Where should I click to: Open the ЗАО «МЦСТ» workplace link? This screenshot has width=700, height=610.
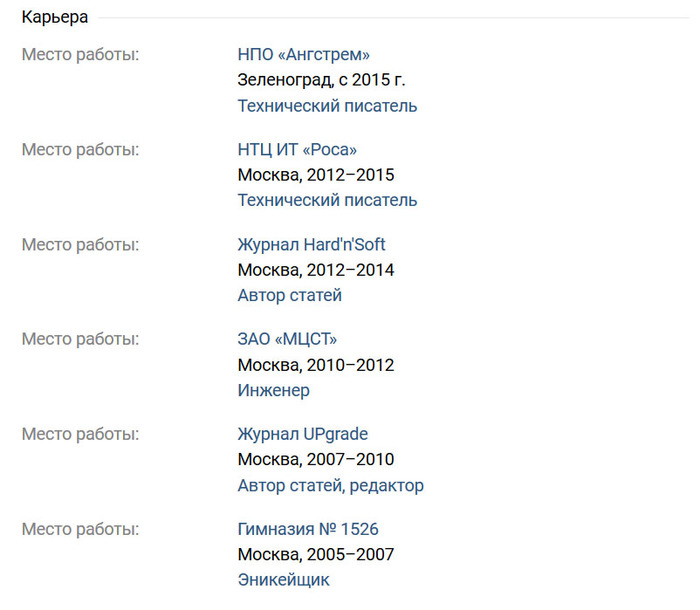[x=287, y=339]
